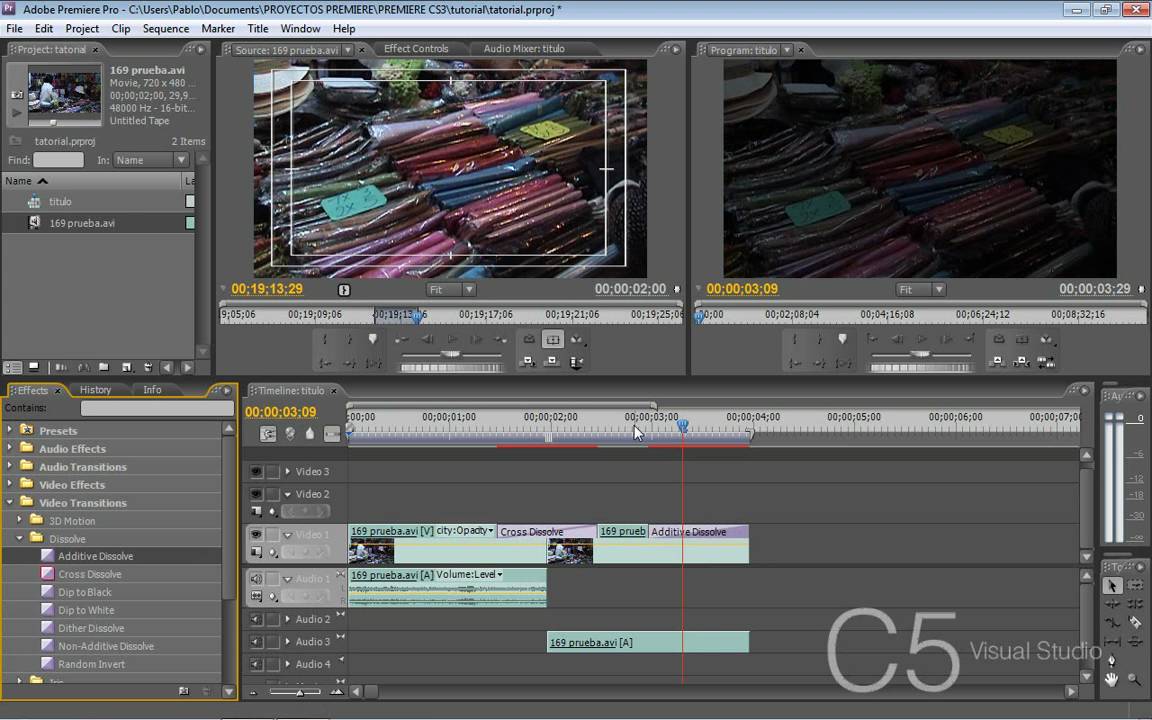Select the Slide tool
Screen dimensions: 1152x720
1135,642
